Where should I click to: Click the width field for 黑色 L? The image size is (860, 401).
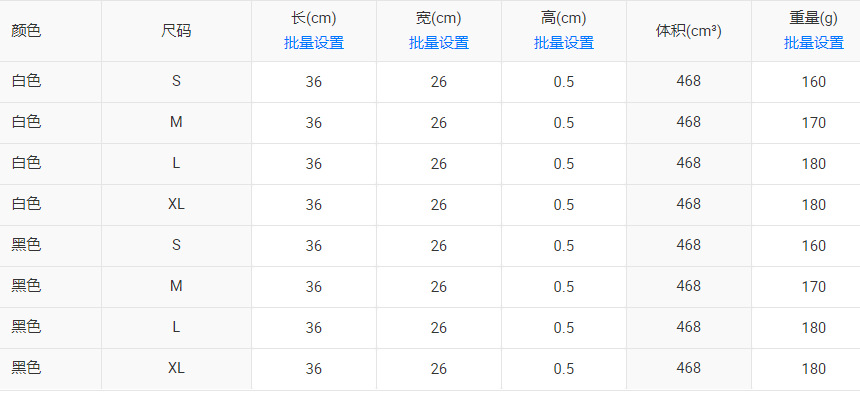point(439,328)
